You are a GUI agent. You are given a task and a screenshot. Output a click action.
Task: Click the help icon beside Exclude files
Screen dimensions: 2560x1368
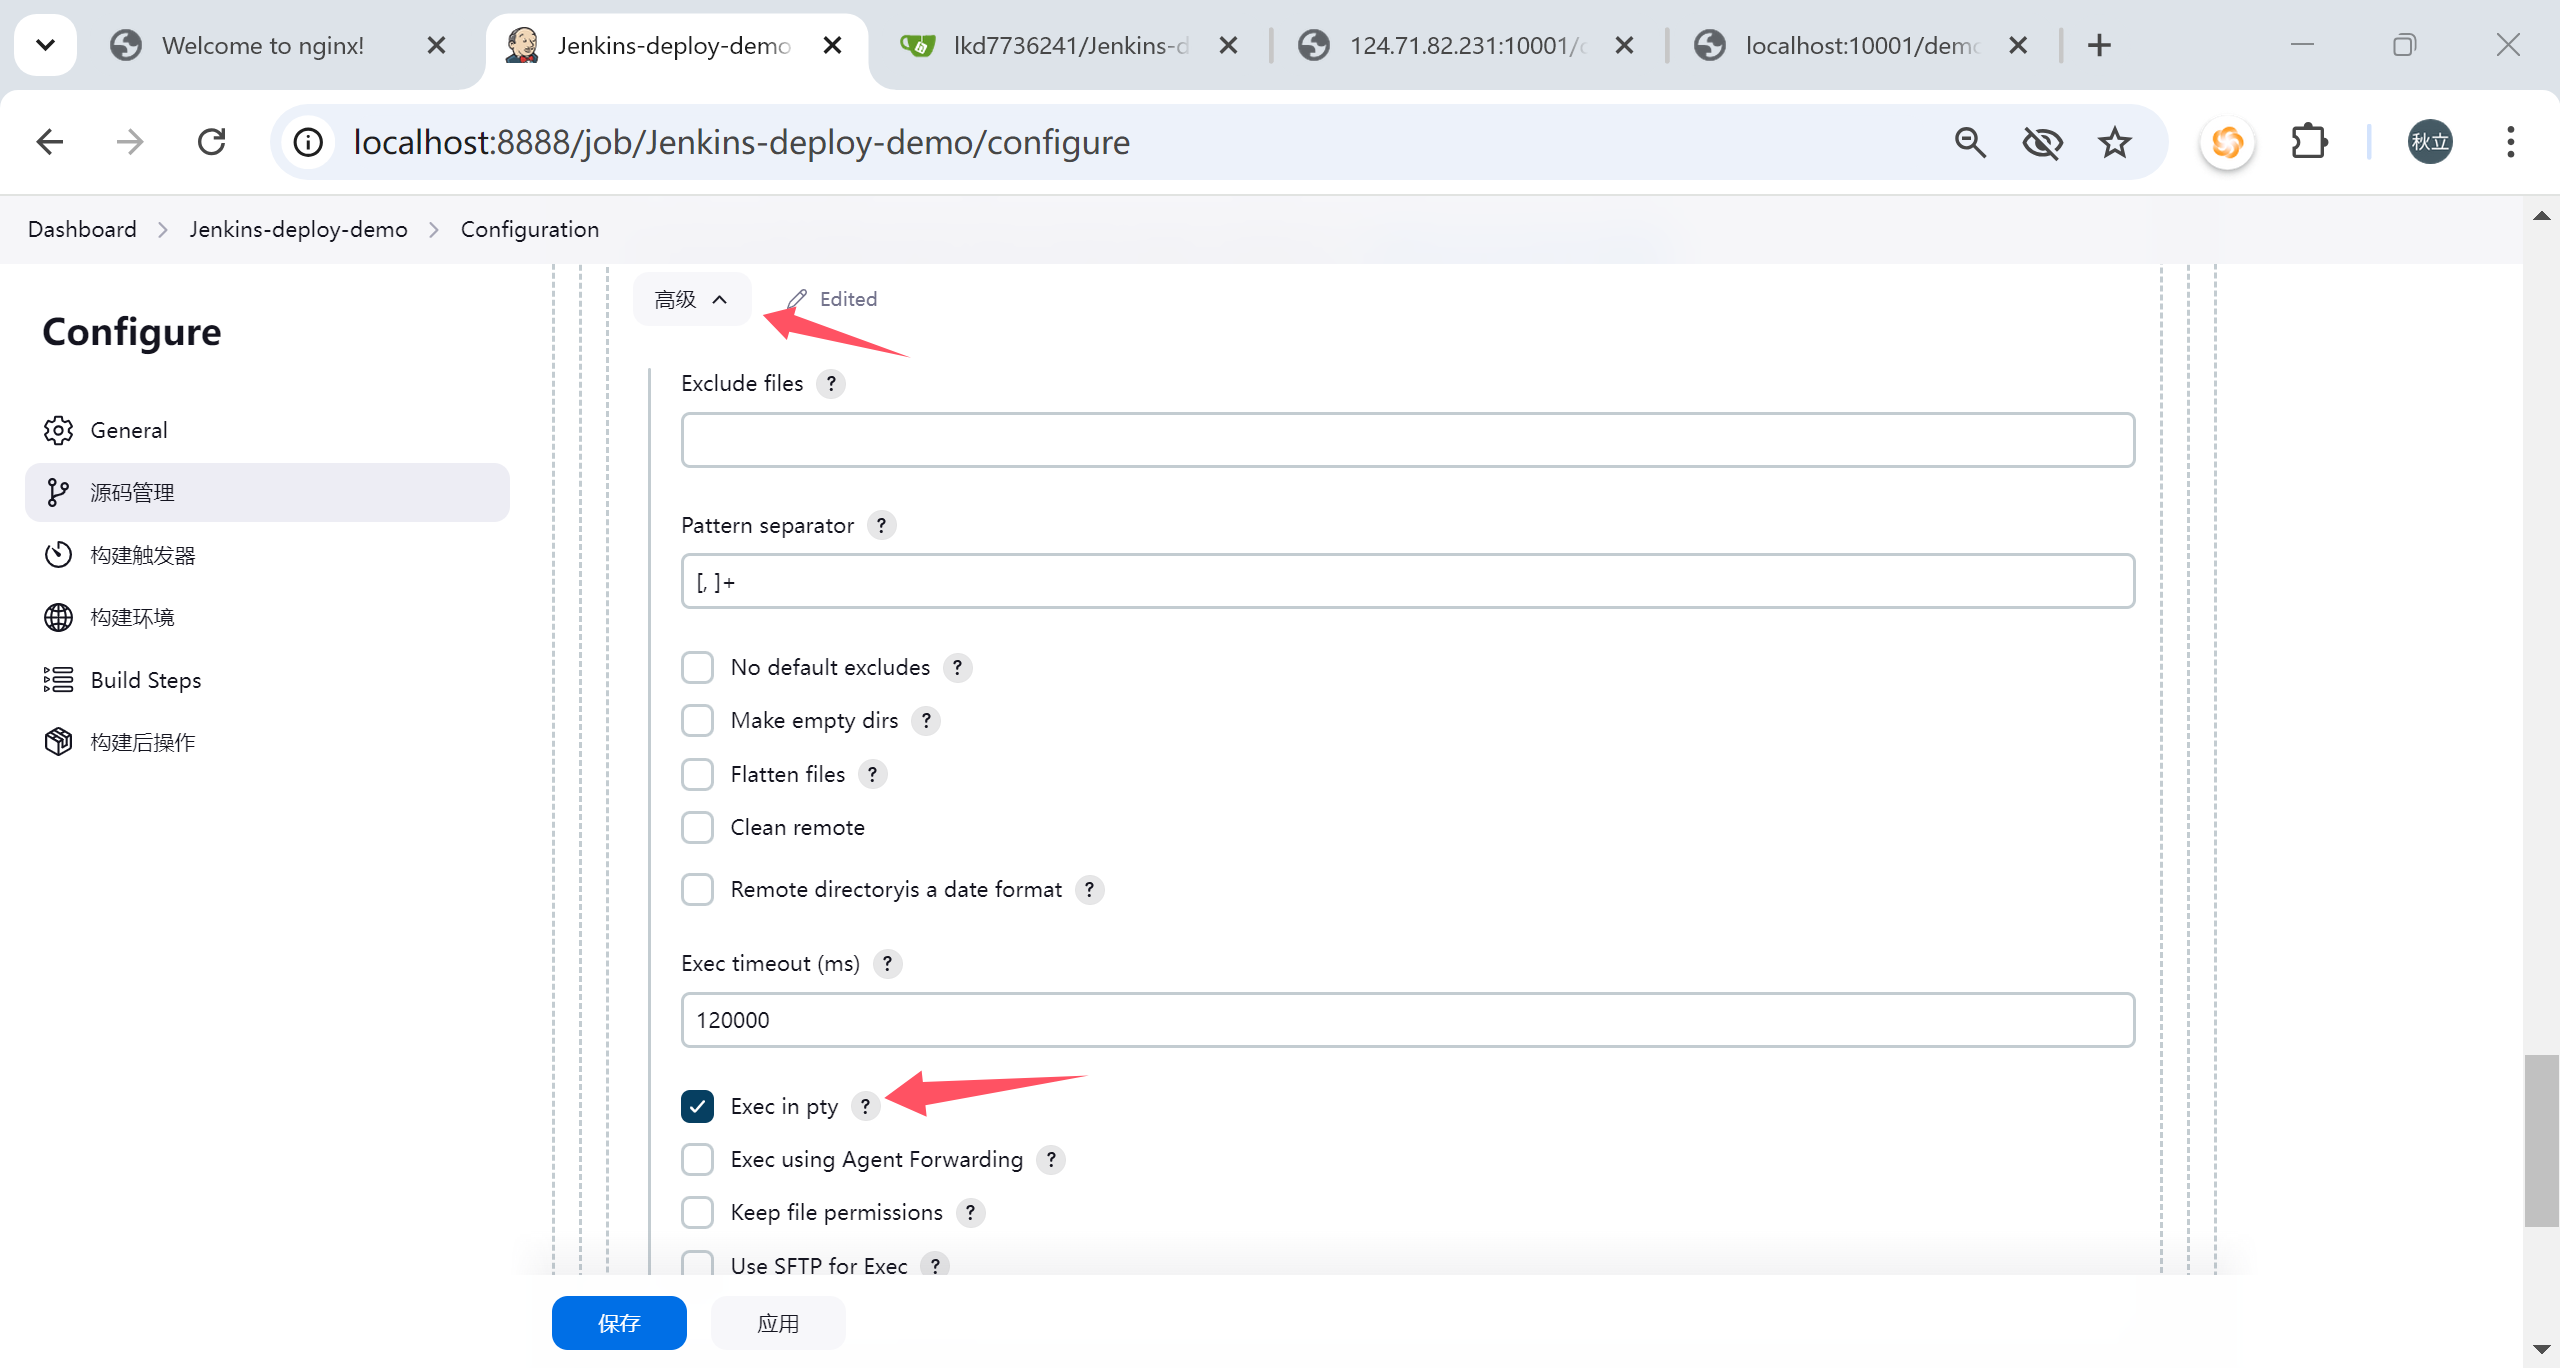(830, 384)
